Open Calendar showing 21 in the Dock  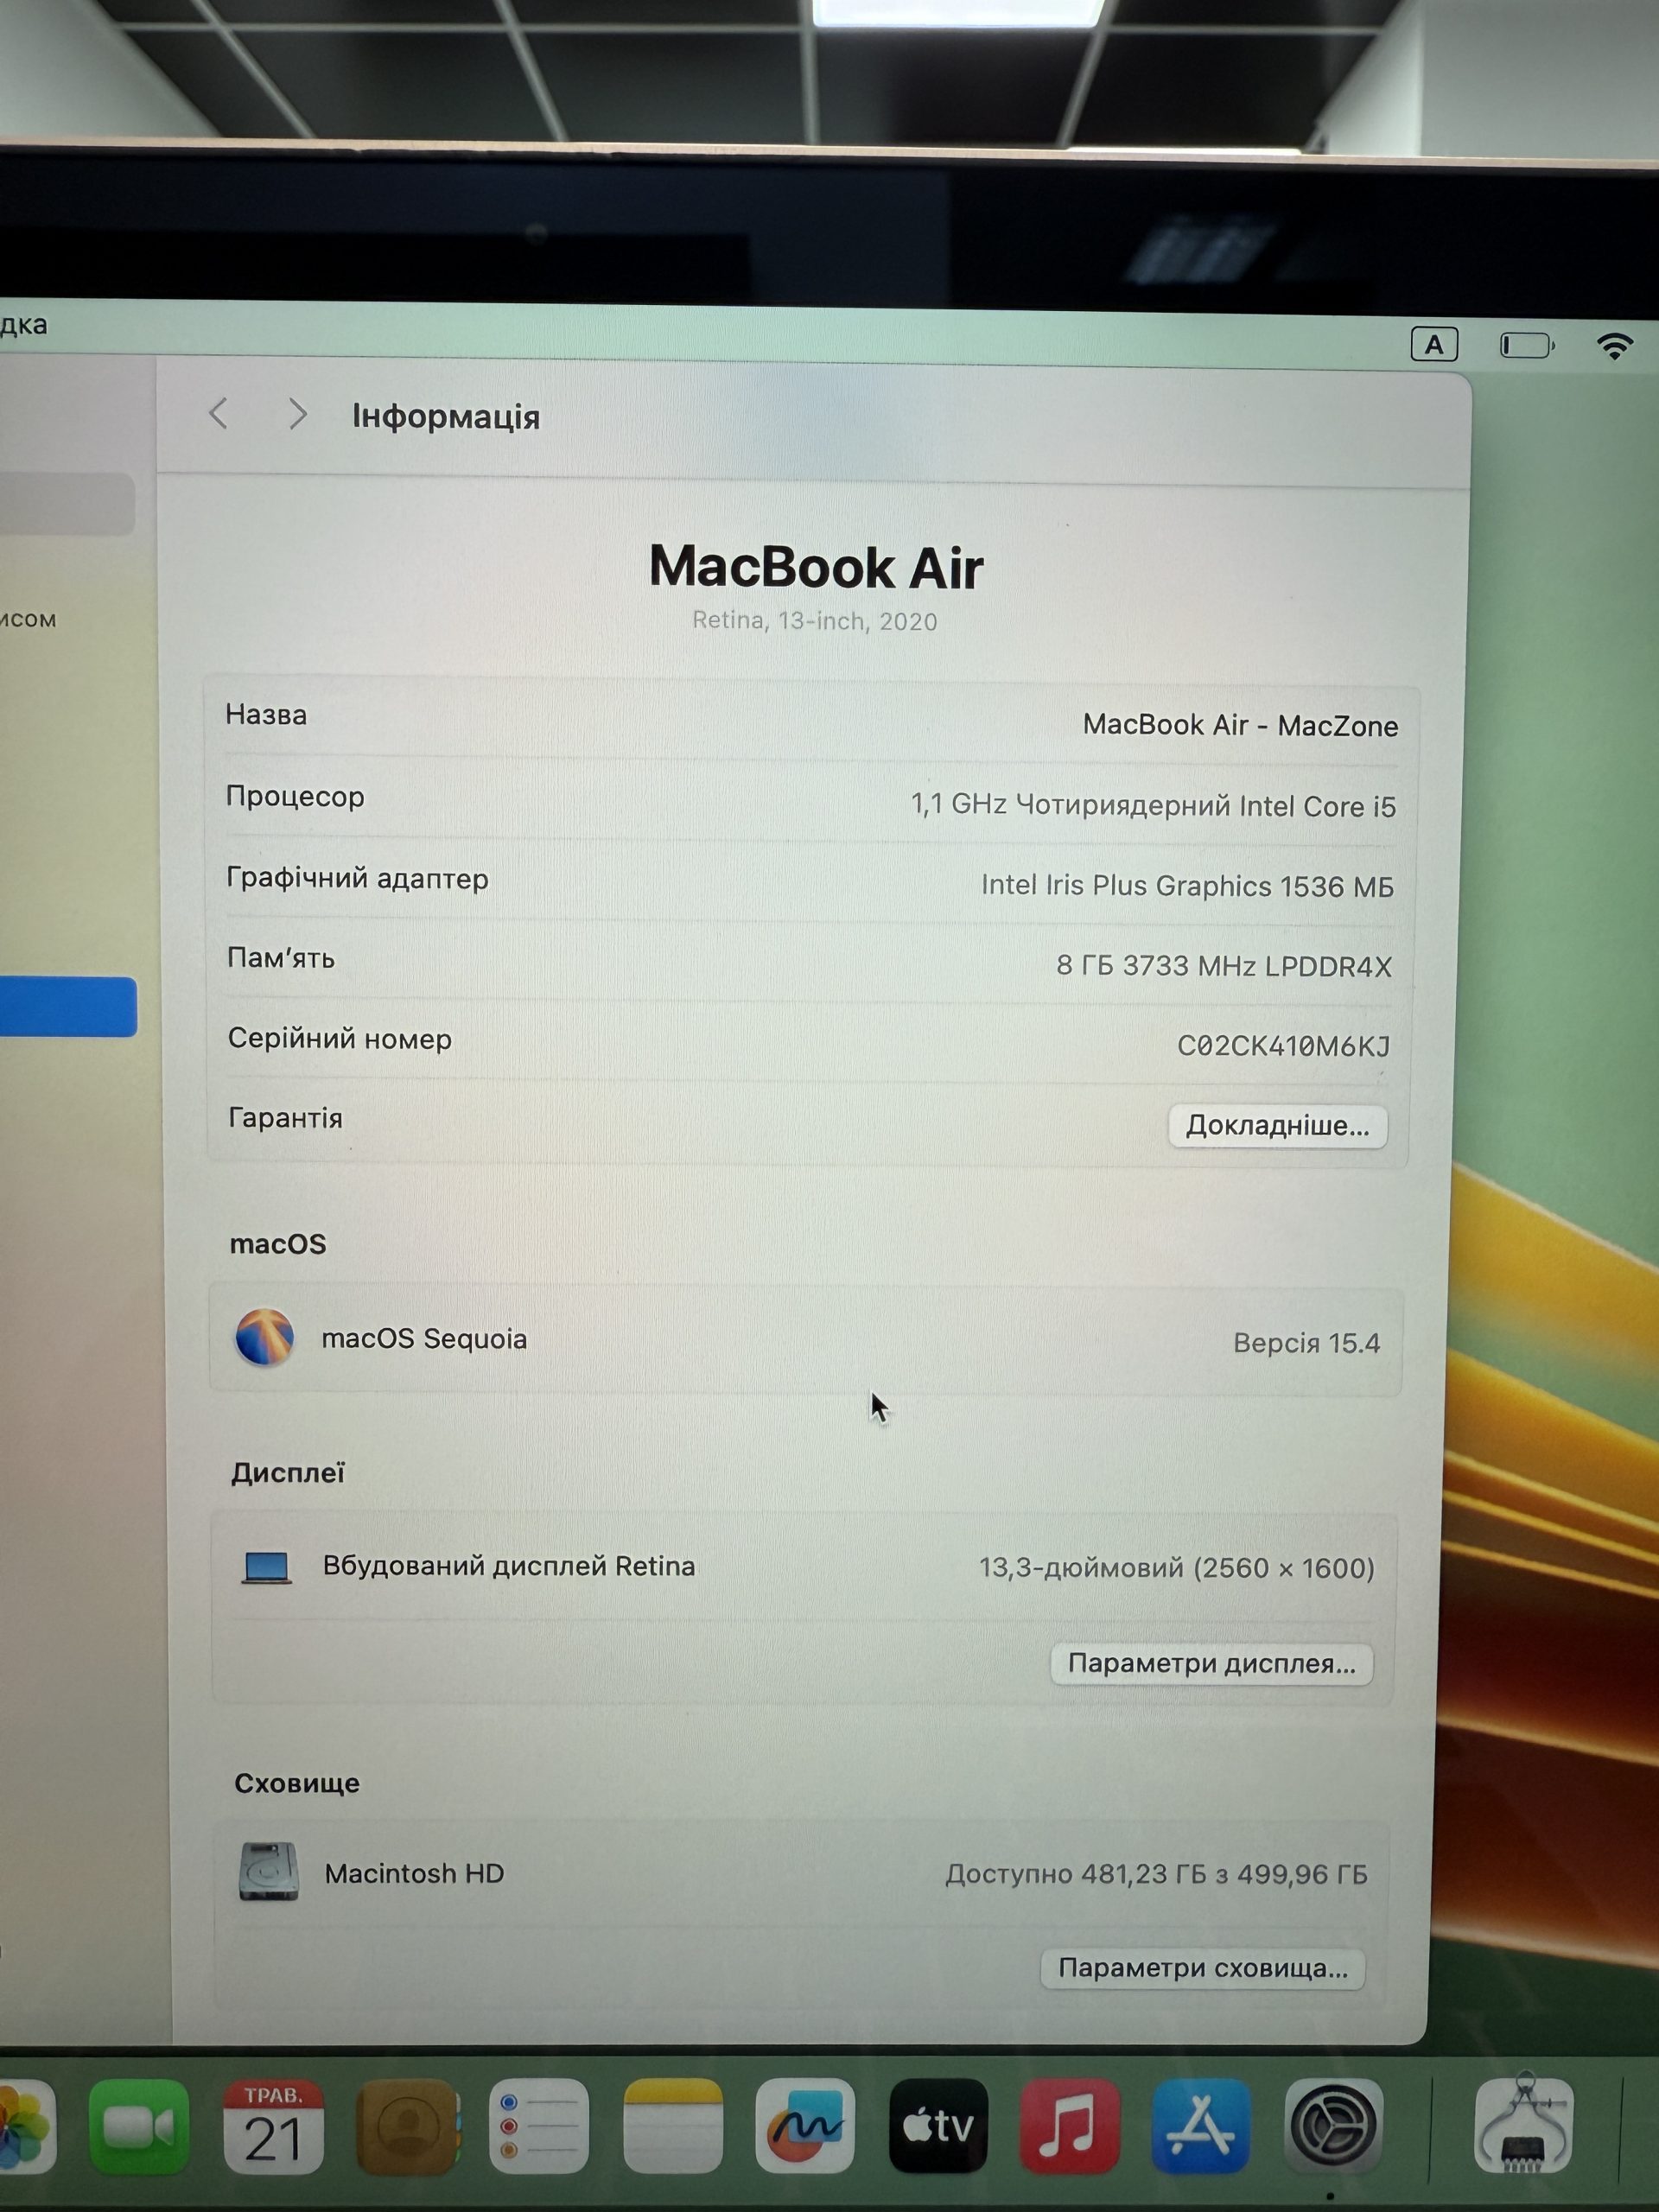pyautogui.click(x=273, y=2126)
